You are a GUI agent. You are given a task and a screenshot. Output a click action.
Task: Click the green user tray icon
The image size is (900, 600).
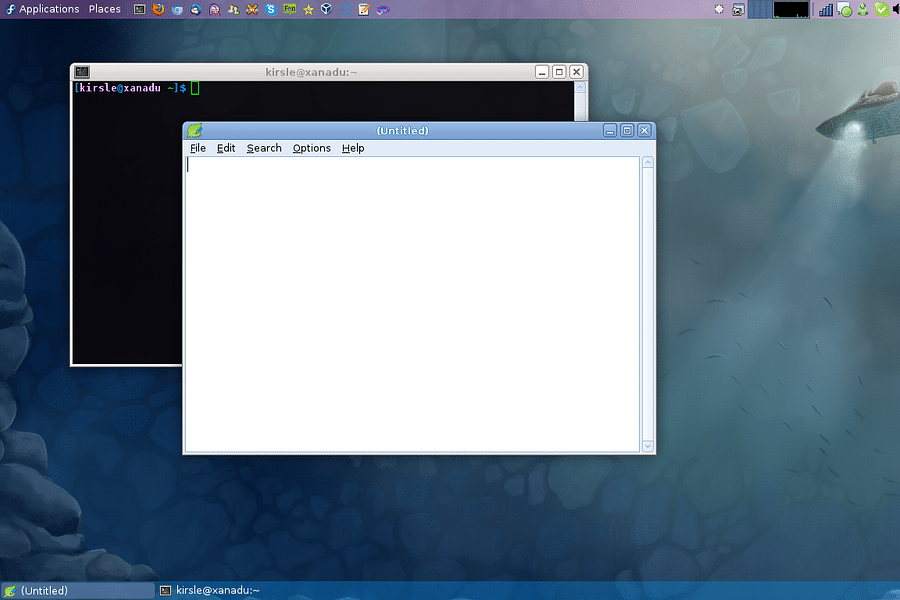(863, 9)
